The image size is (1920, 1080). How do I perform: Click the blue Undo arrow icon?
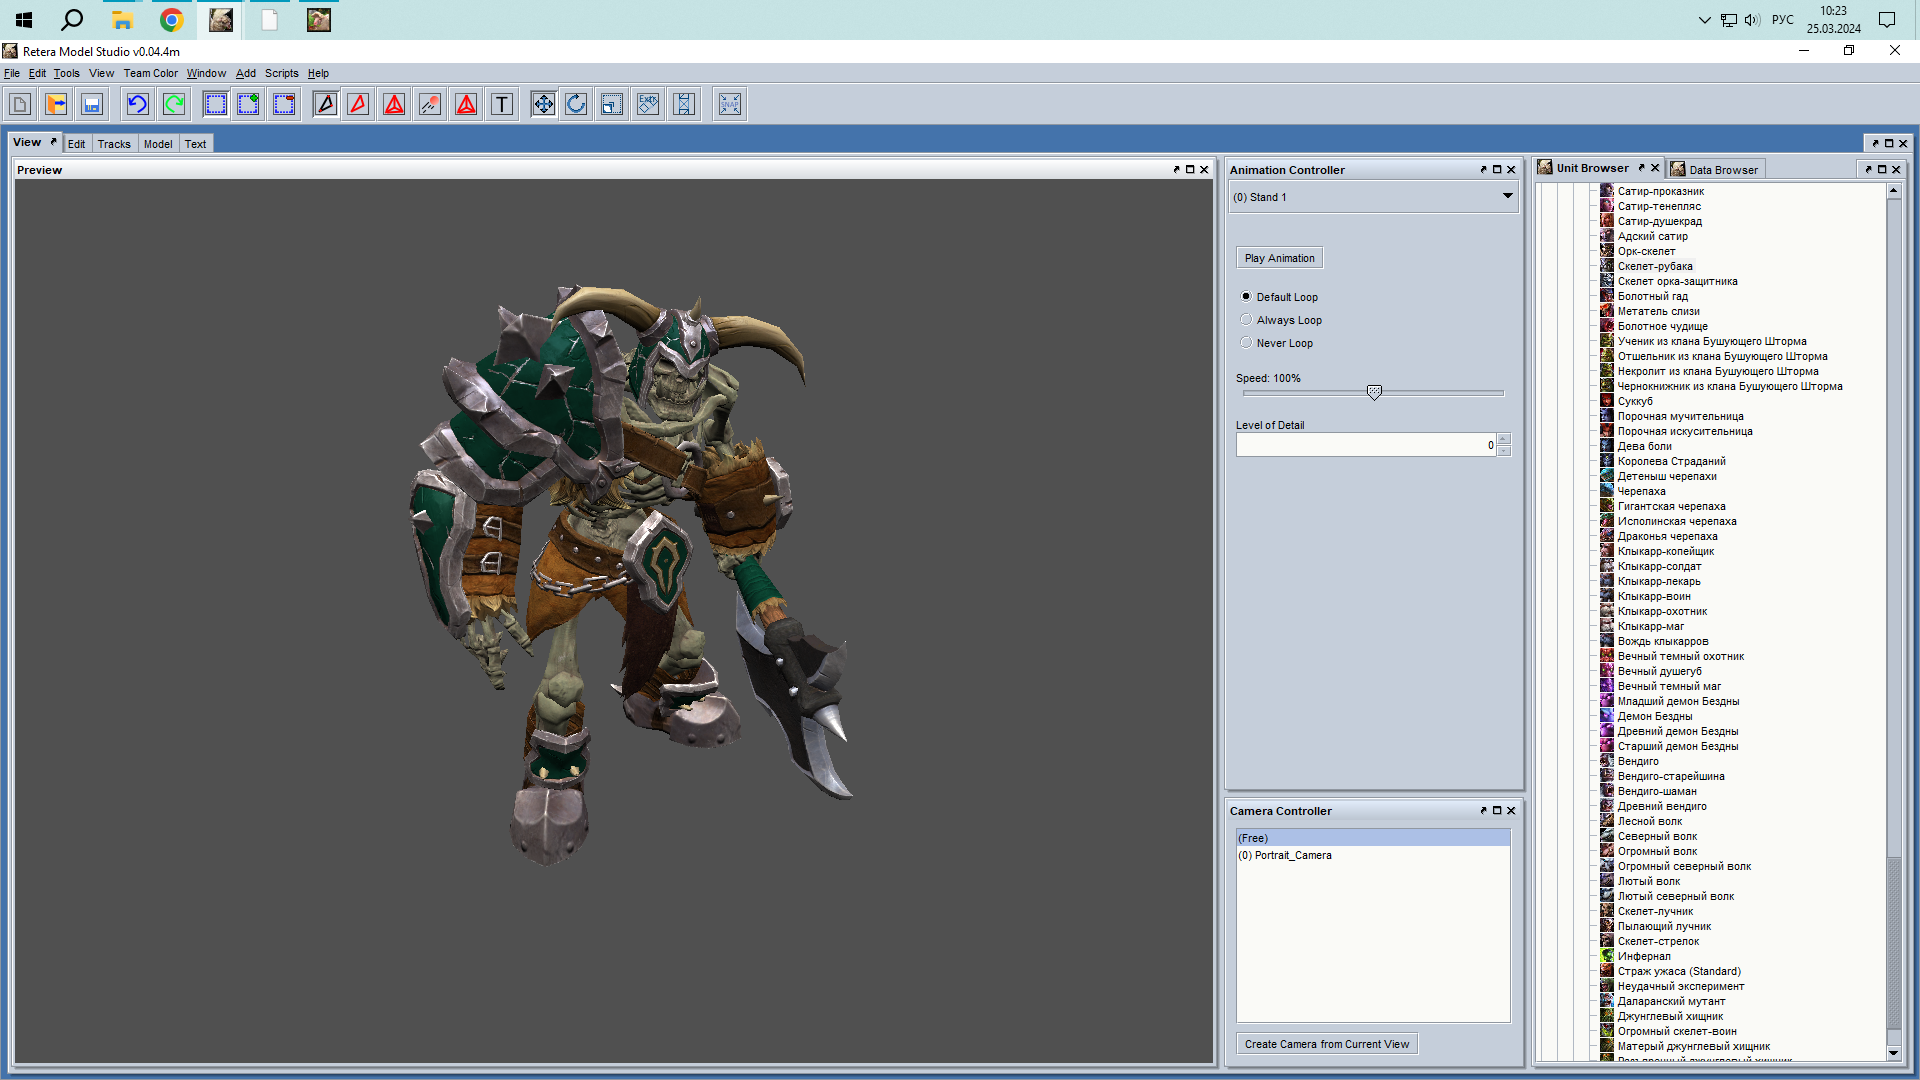coord(138,104)
